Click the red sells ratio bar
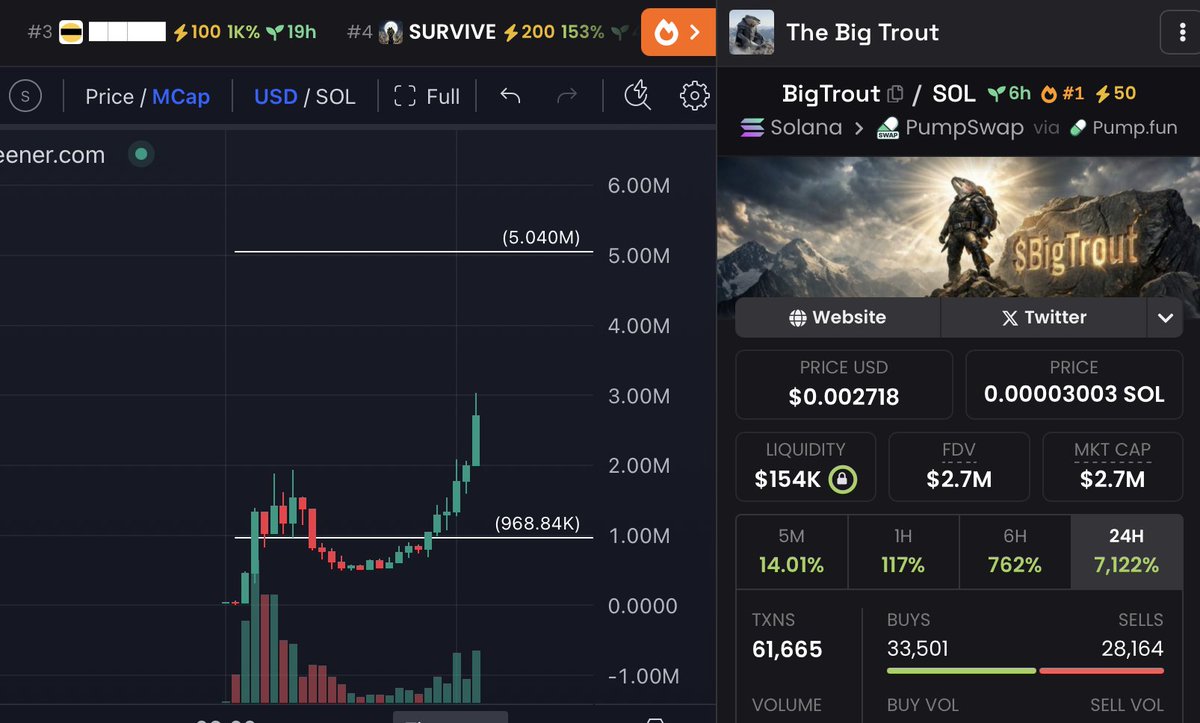1200x723 pixels. [x=1102, y=670]
